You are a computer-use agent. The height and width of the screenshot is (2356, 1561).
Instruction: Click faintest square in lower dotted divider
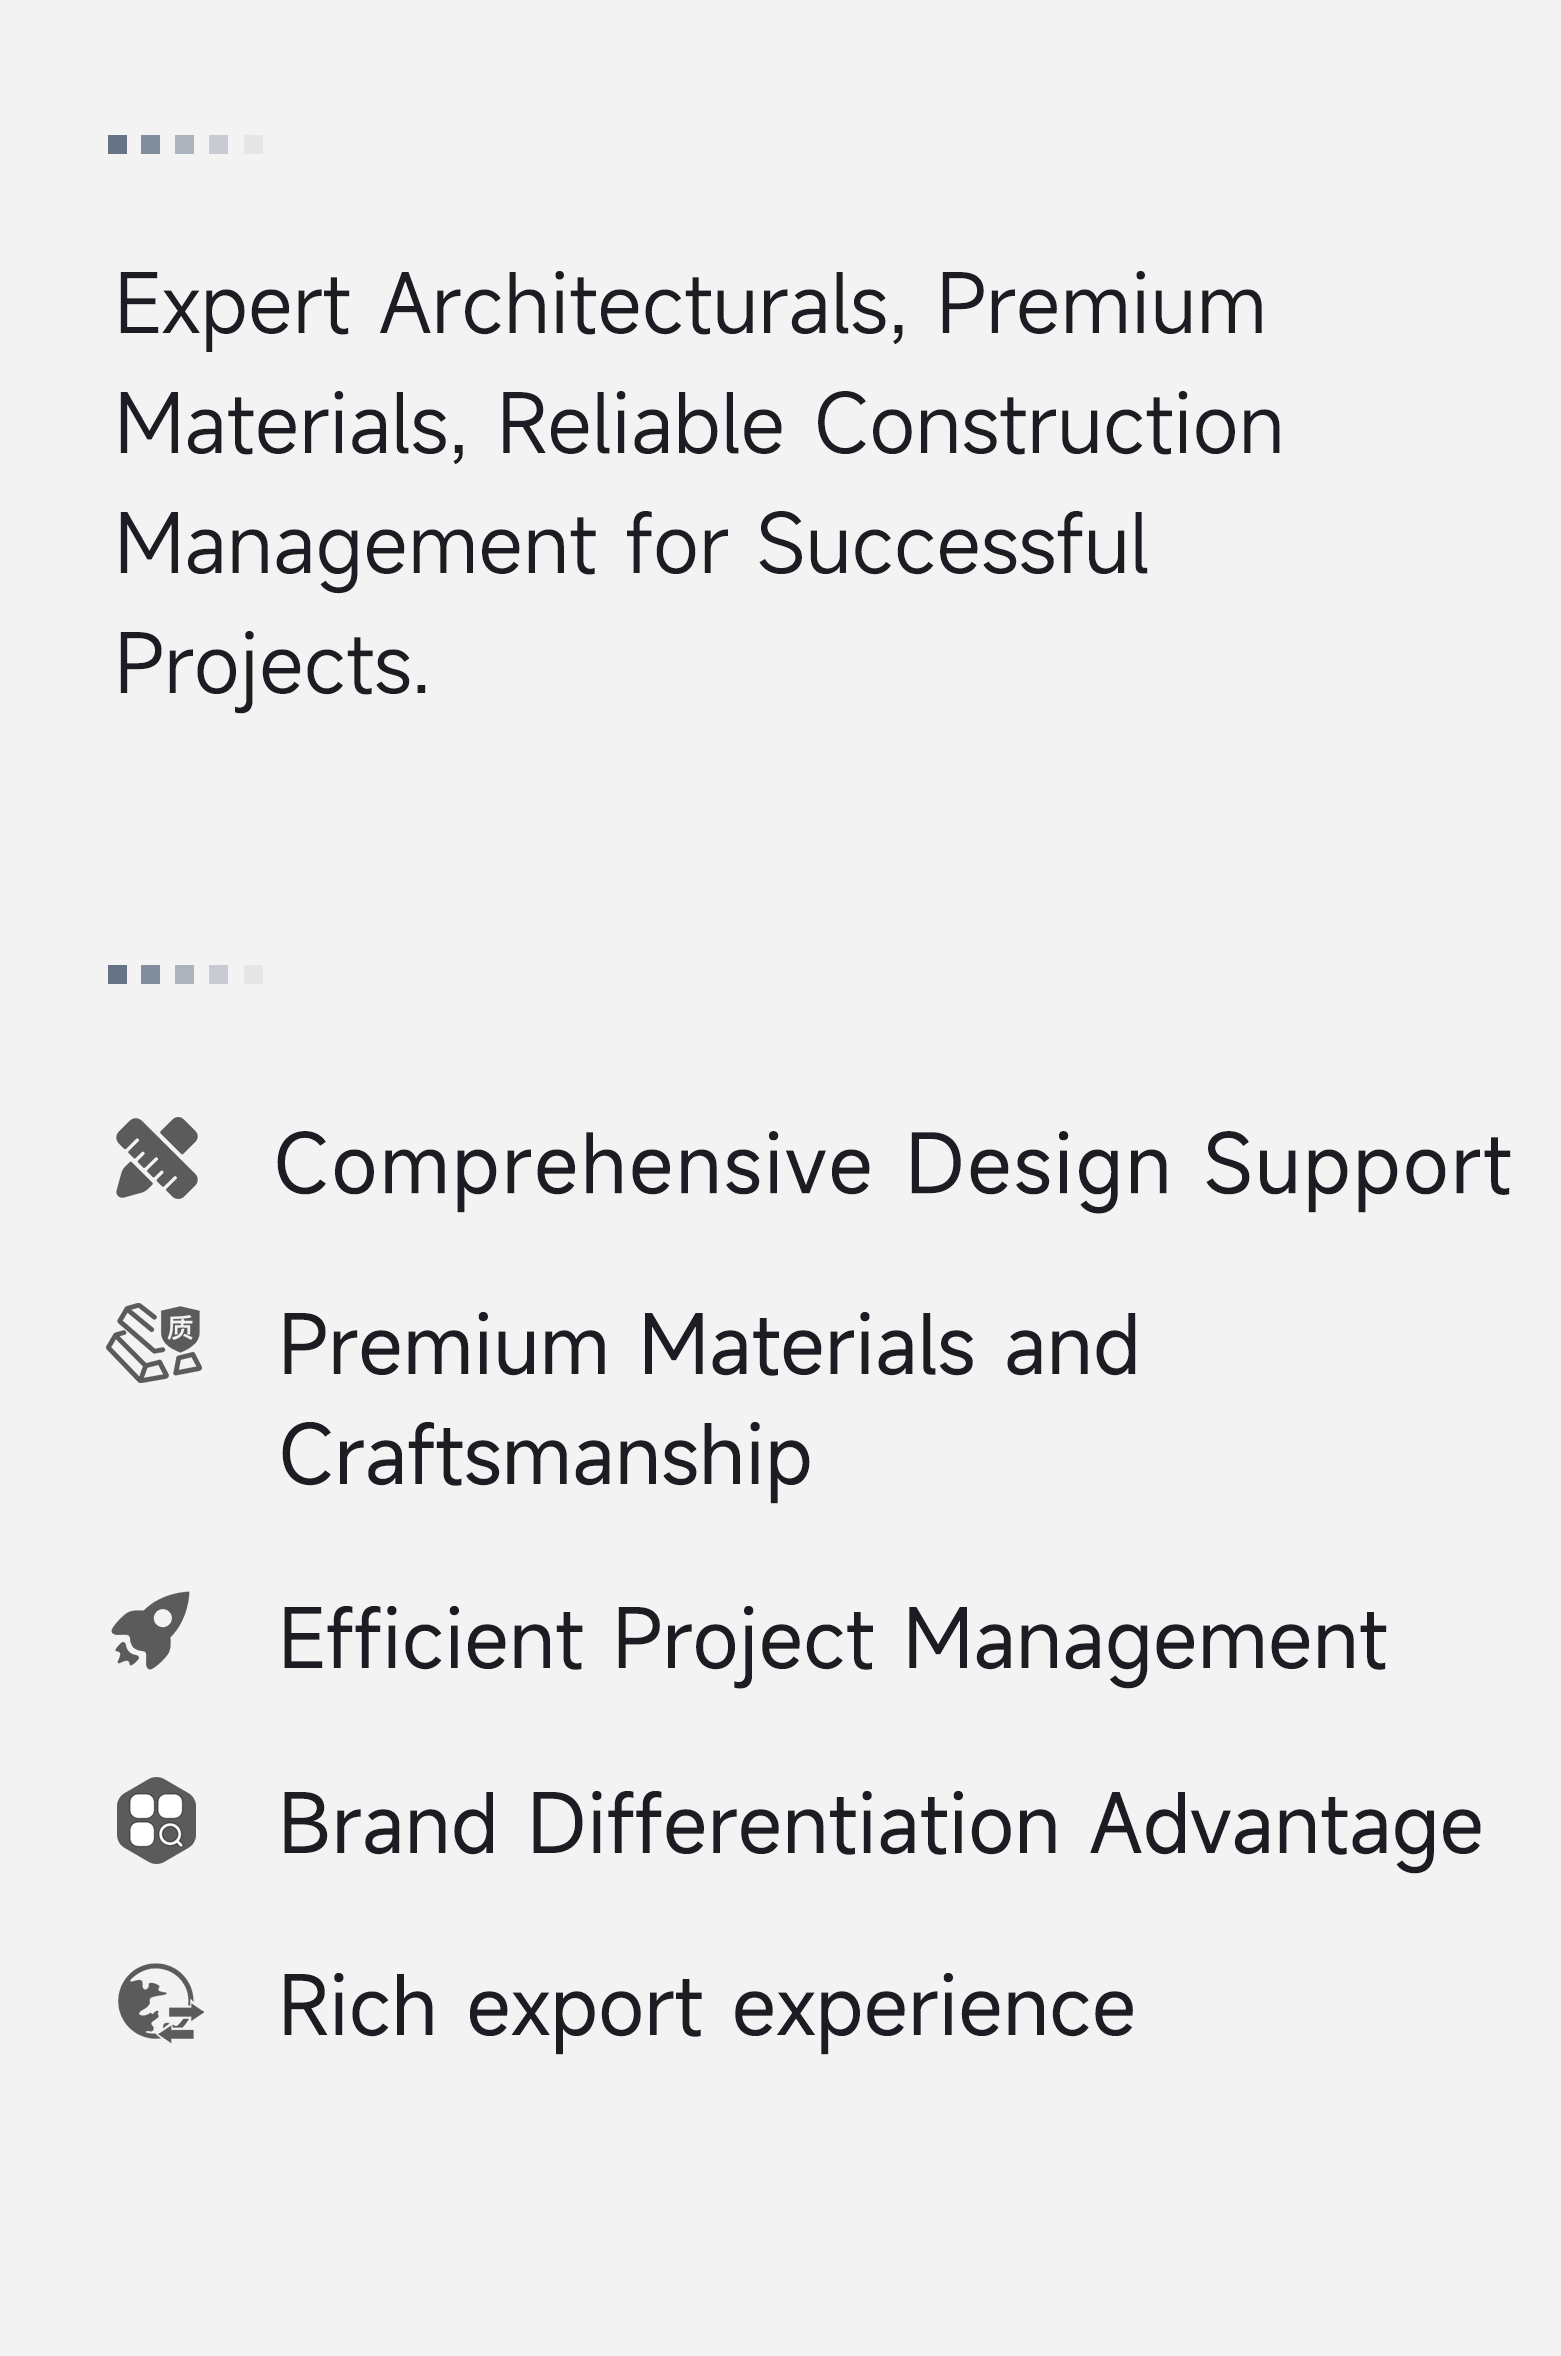(x=253, y=974)
